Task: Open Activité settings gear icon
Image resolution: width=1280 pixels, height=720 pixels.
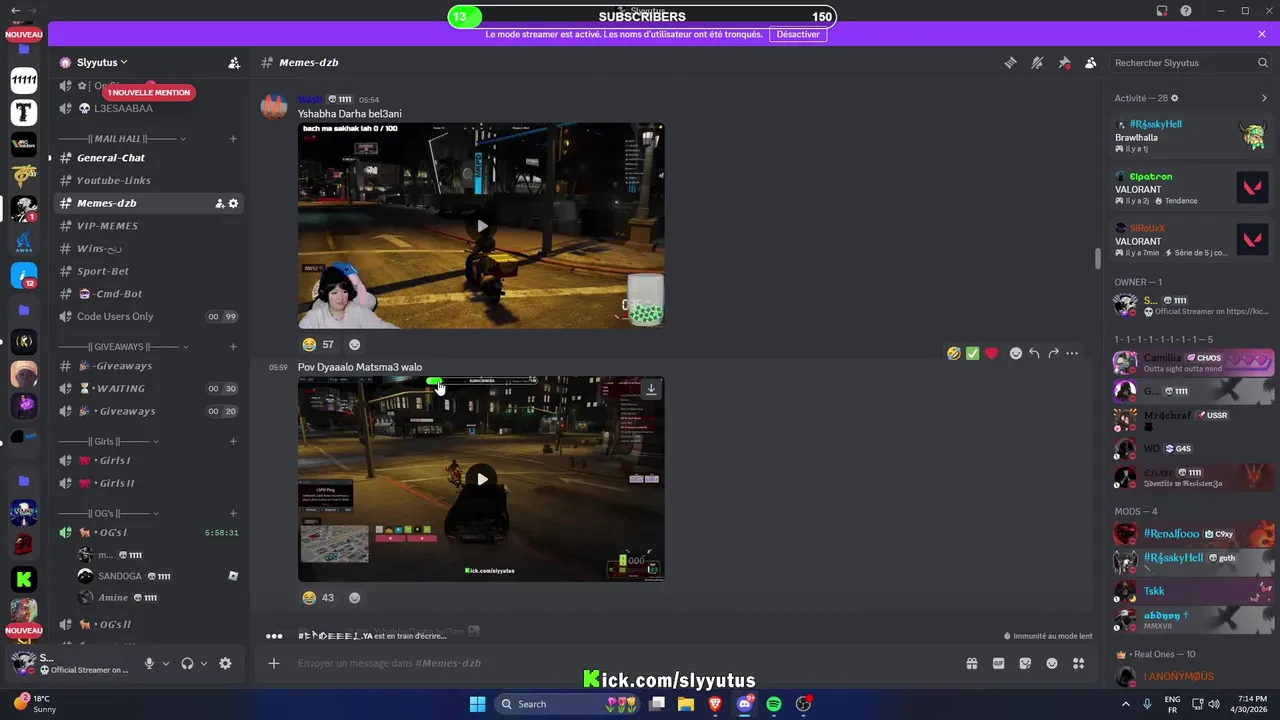Action: (x=1175, y=98)
